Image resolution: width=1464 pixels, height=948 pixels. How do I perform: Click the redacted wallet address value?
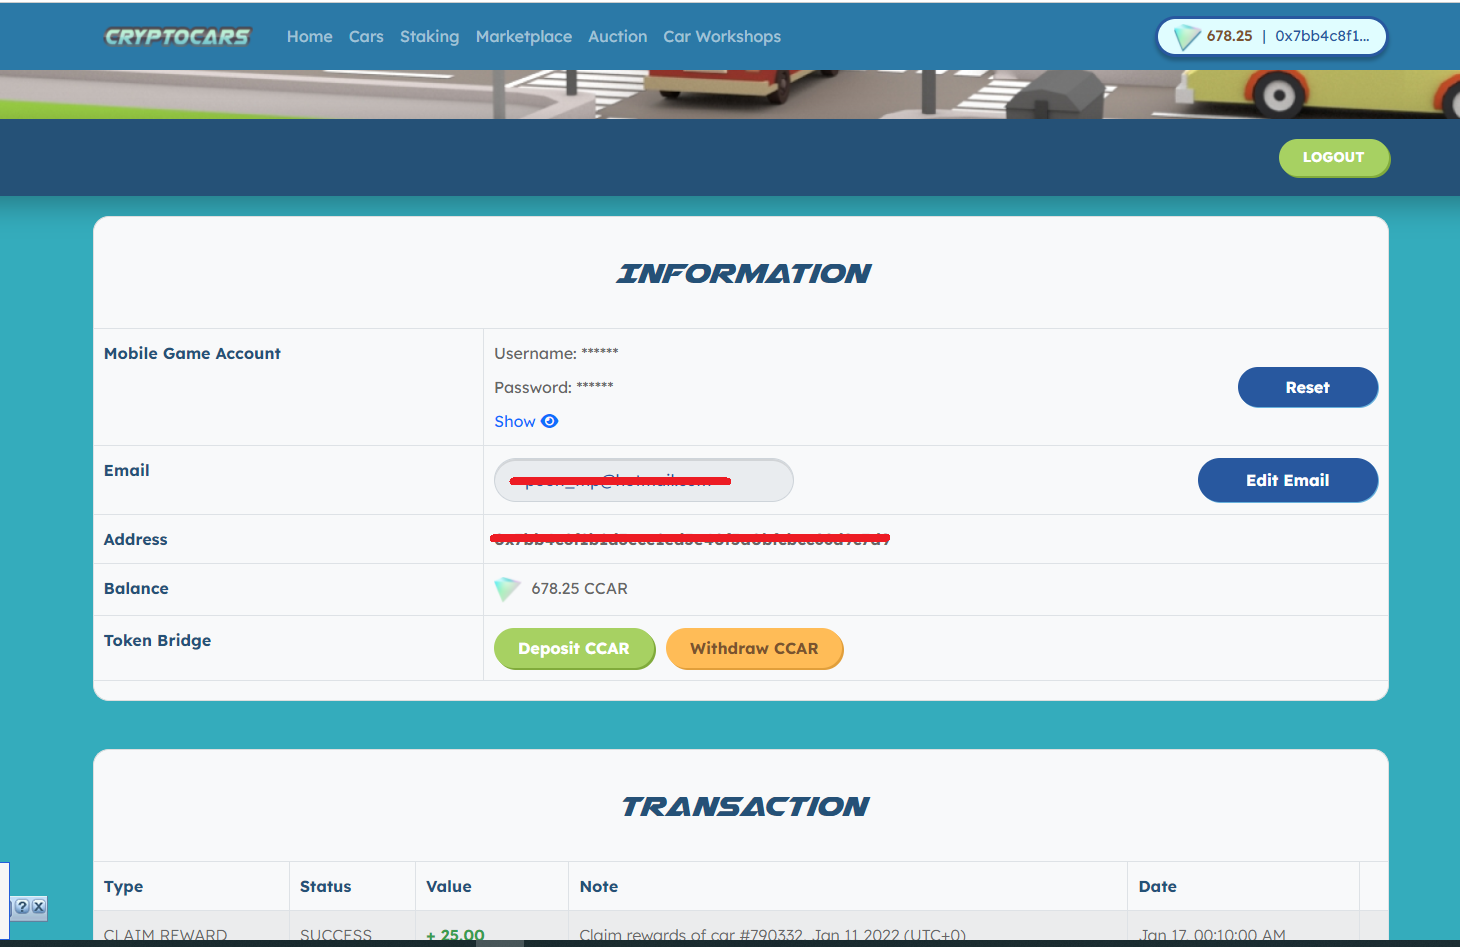tap(691, 539)
